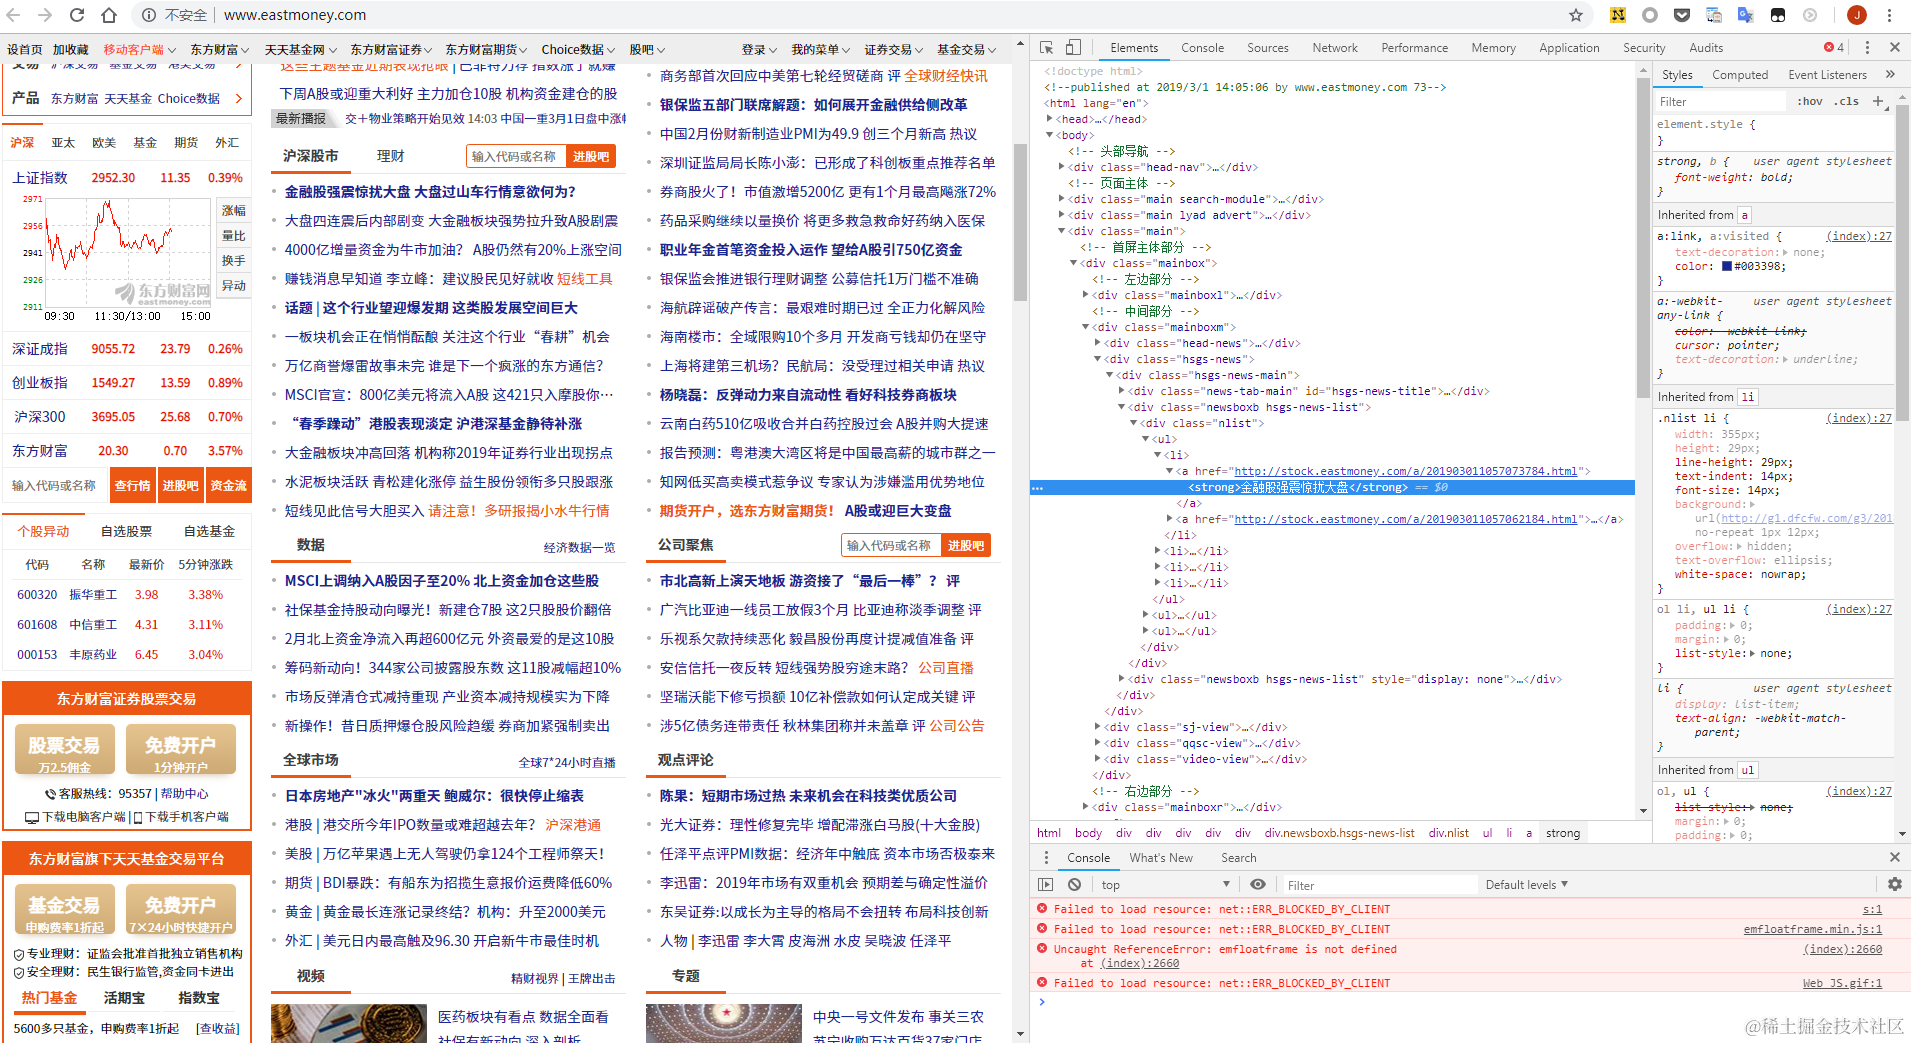Expand the main search-module div

pyautogui.click(x=1061, y=199)
